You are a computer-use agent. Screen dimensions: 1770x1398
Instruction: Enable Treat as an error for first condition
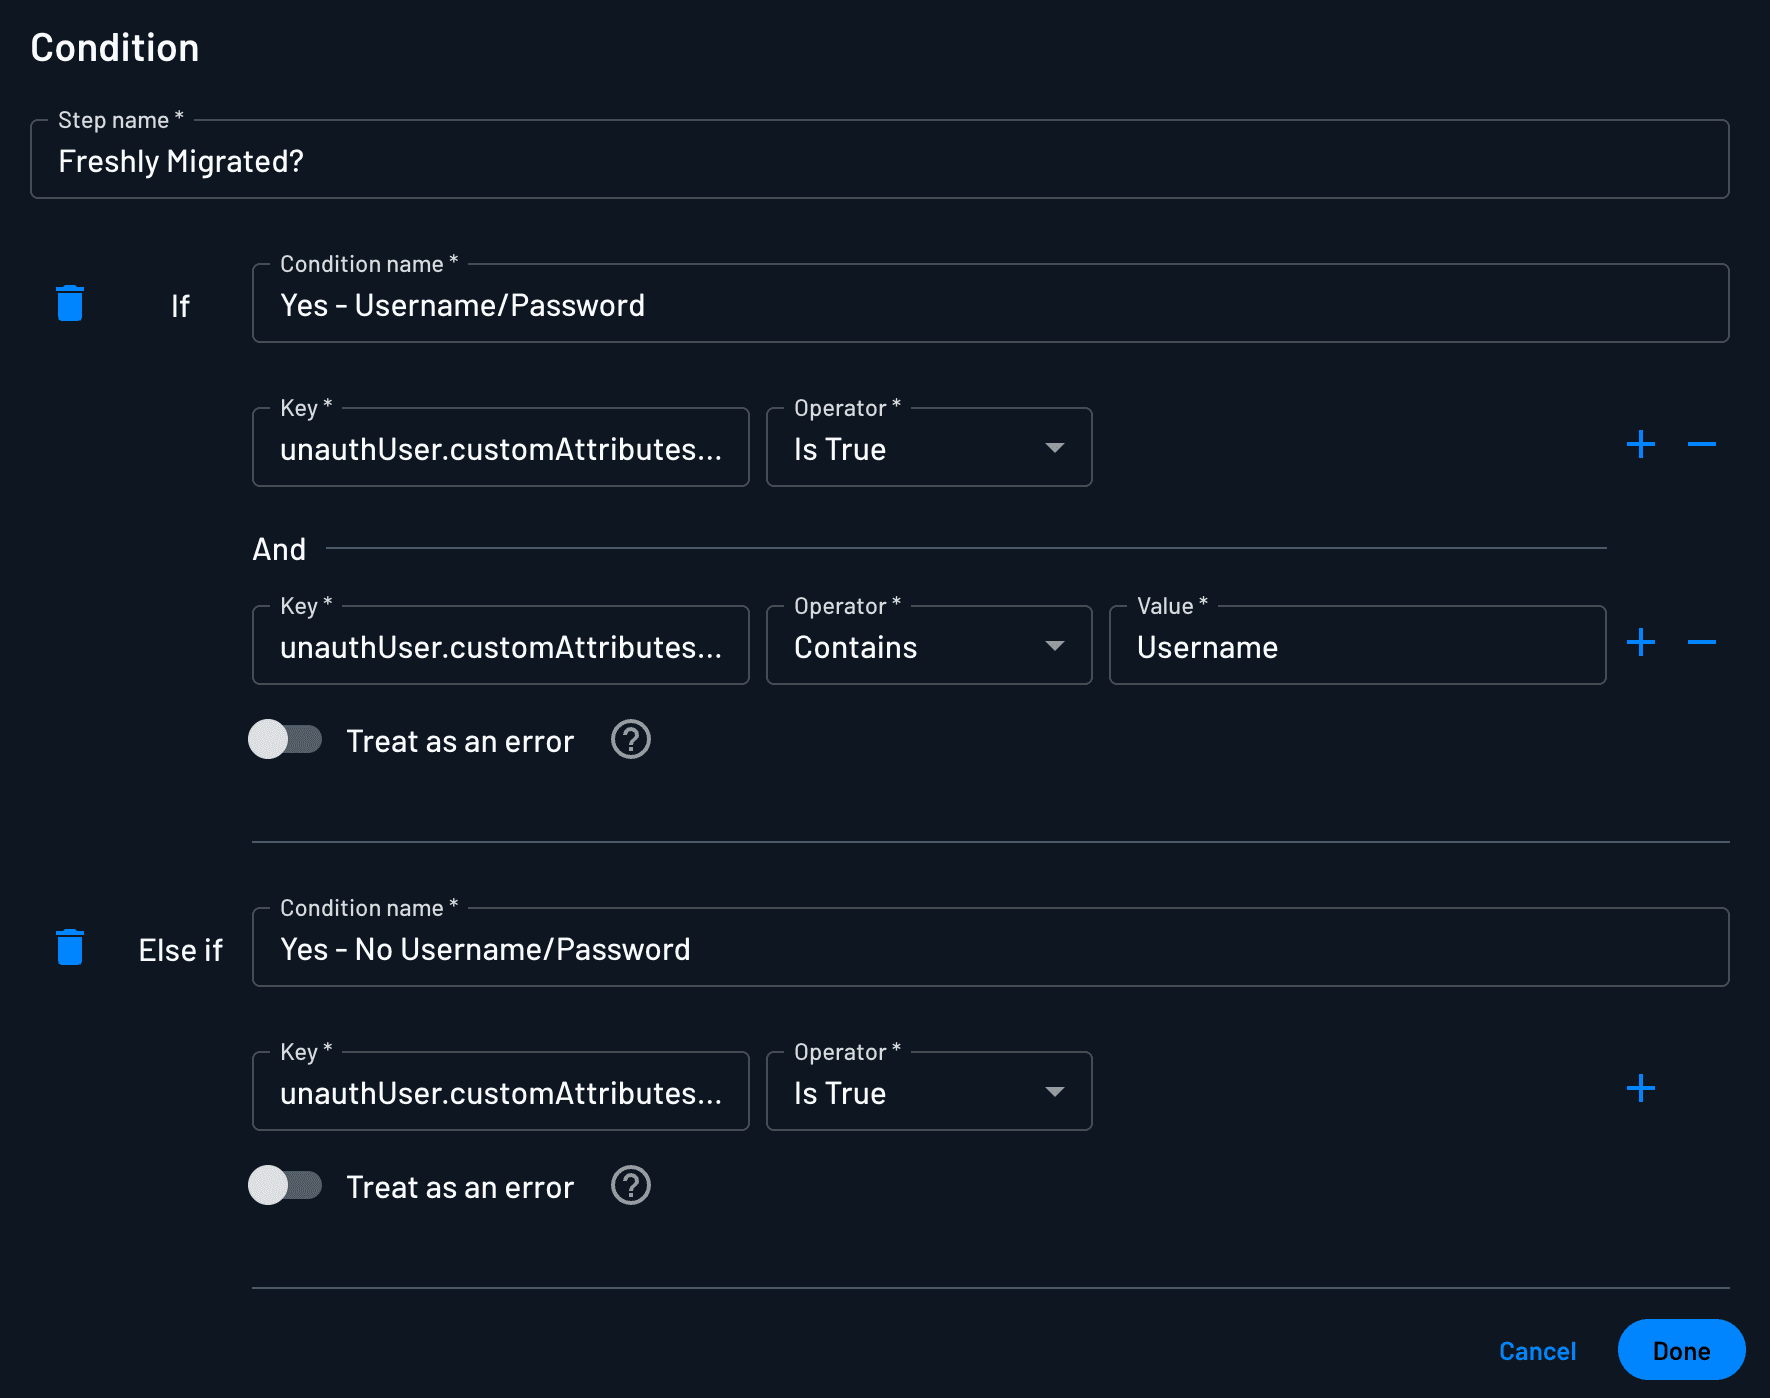point(285,740)
